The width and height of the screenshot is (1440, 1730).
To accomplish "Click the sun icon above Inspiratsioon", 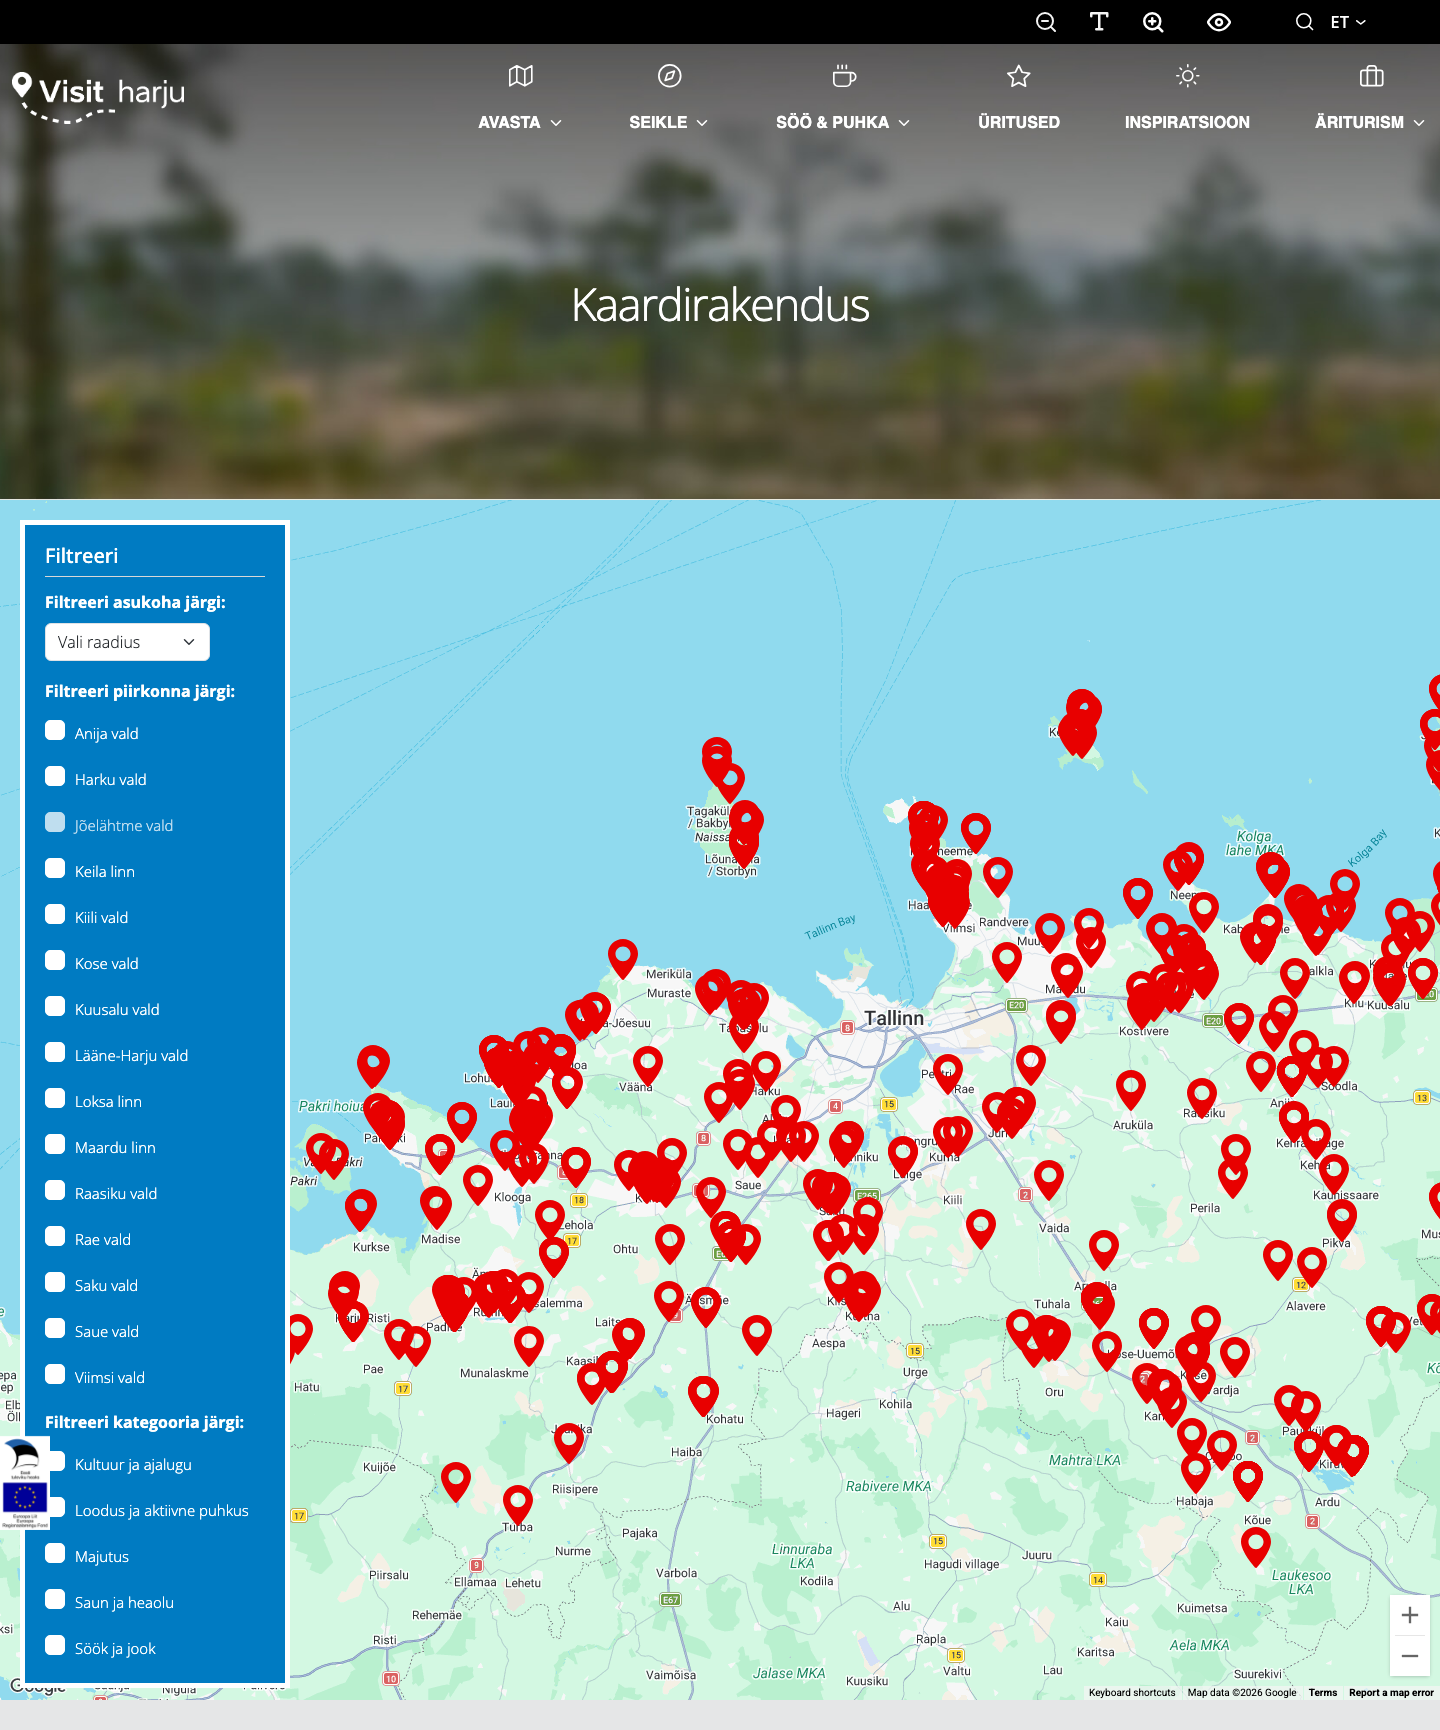I will [x=1187, y=76].
